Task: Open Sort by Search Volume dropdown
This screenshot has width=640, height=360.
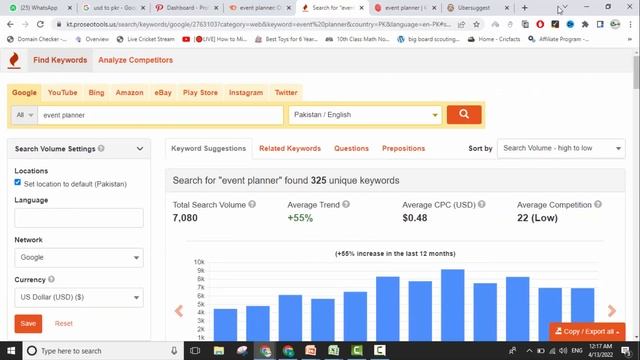Action: [561, 148]
